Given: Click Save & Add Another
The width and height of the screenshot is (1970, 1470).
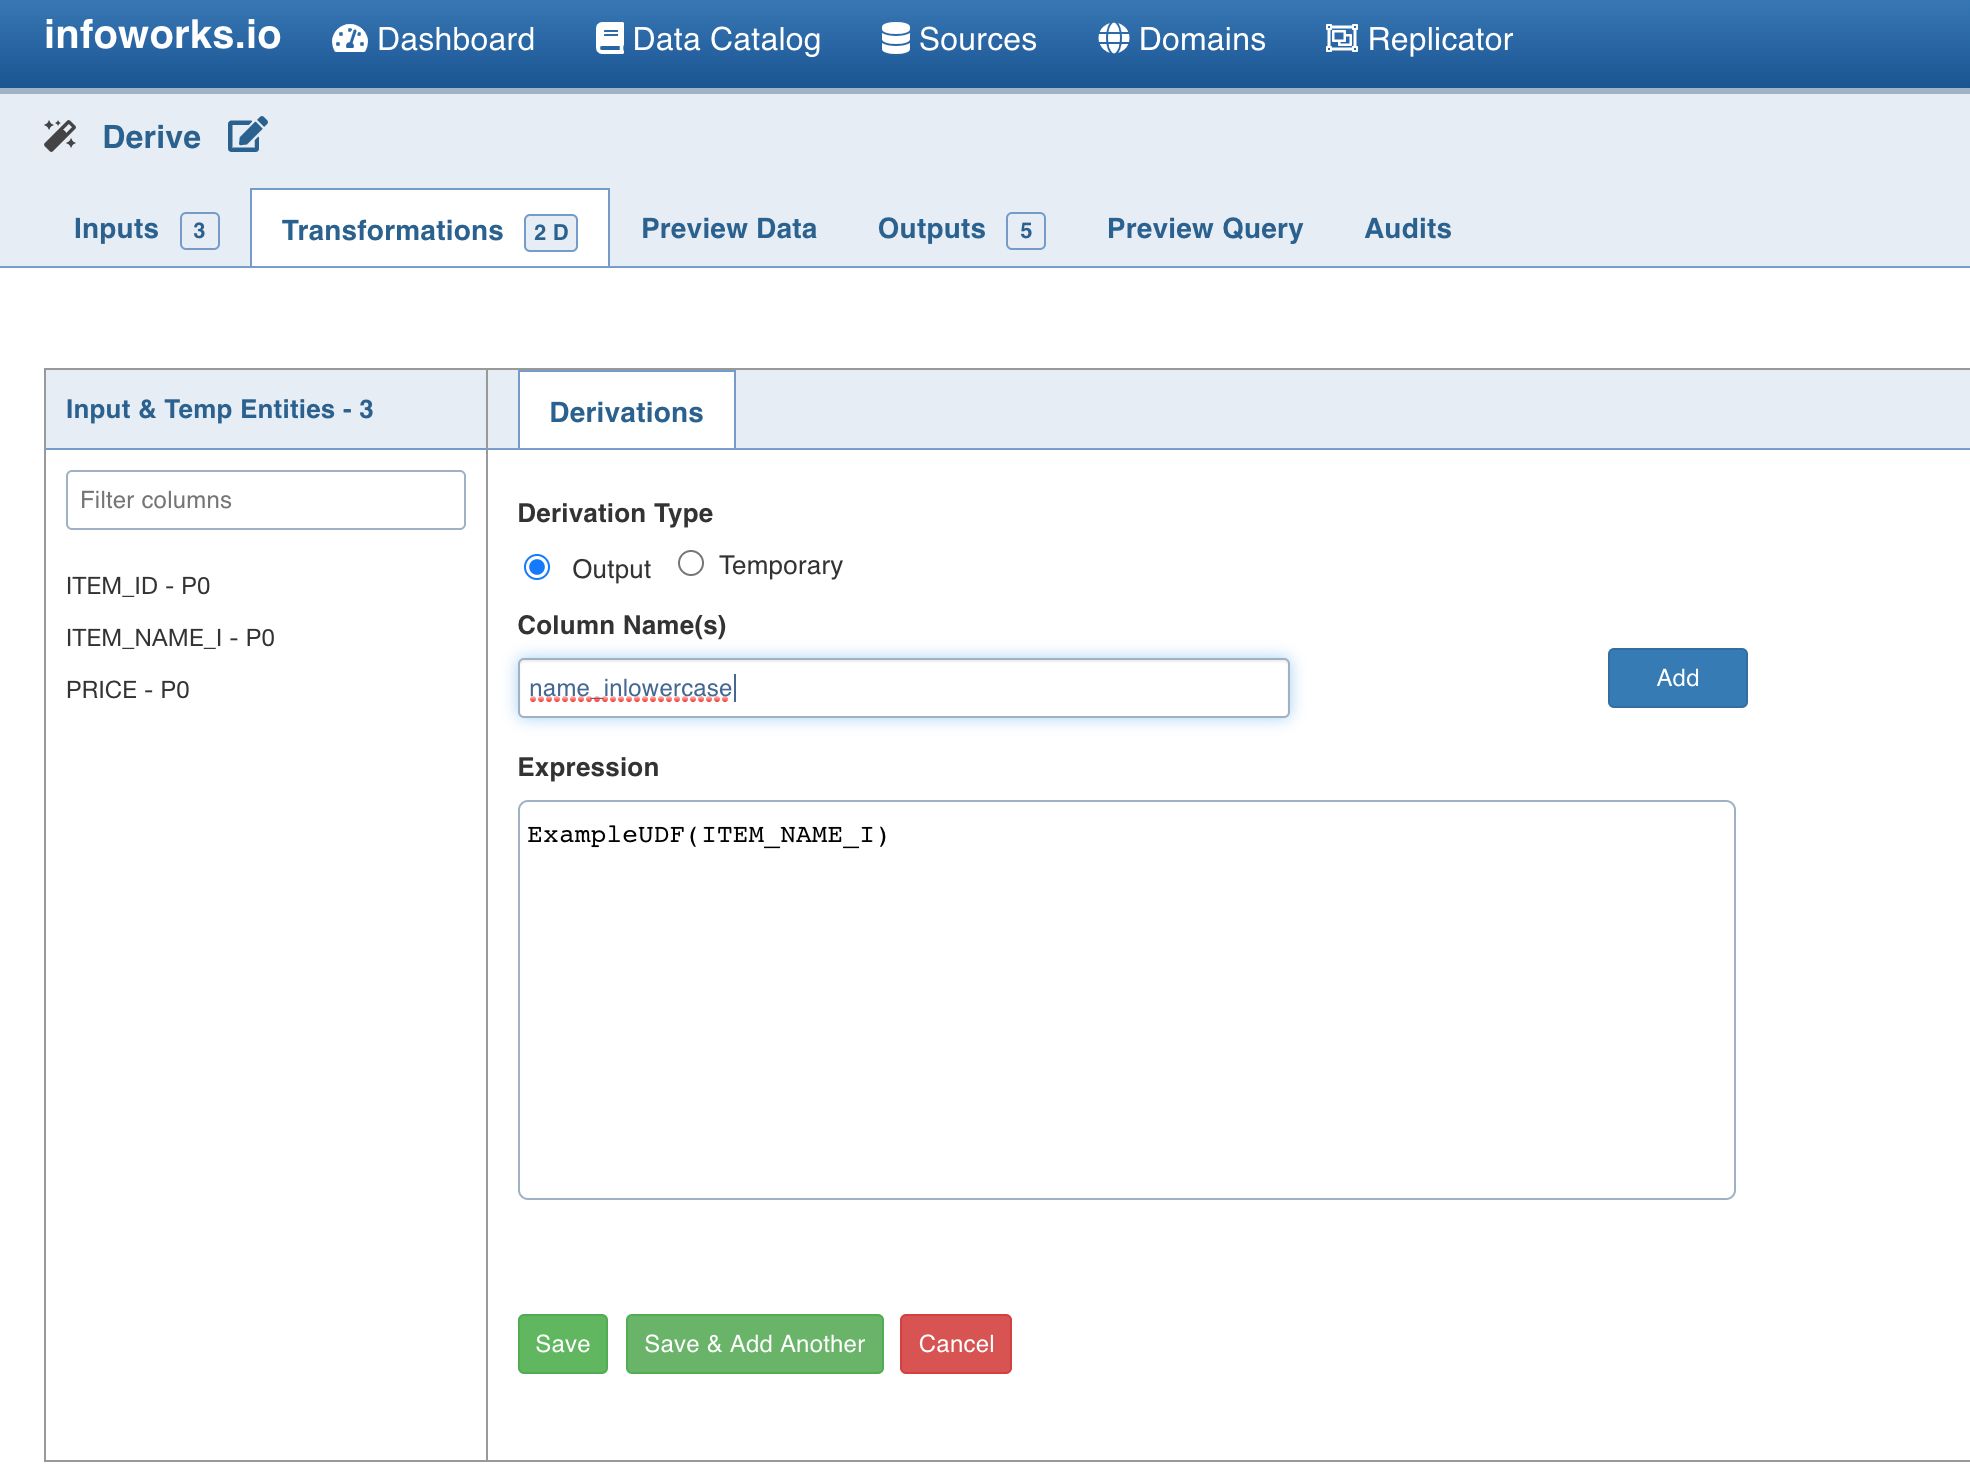Looking at the screenshot, I should pos(753,1344).
